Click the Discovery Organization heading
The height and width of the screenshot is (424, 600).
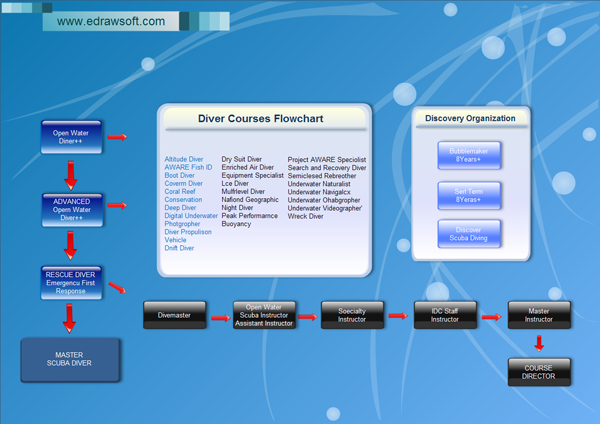click(470, 118)
